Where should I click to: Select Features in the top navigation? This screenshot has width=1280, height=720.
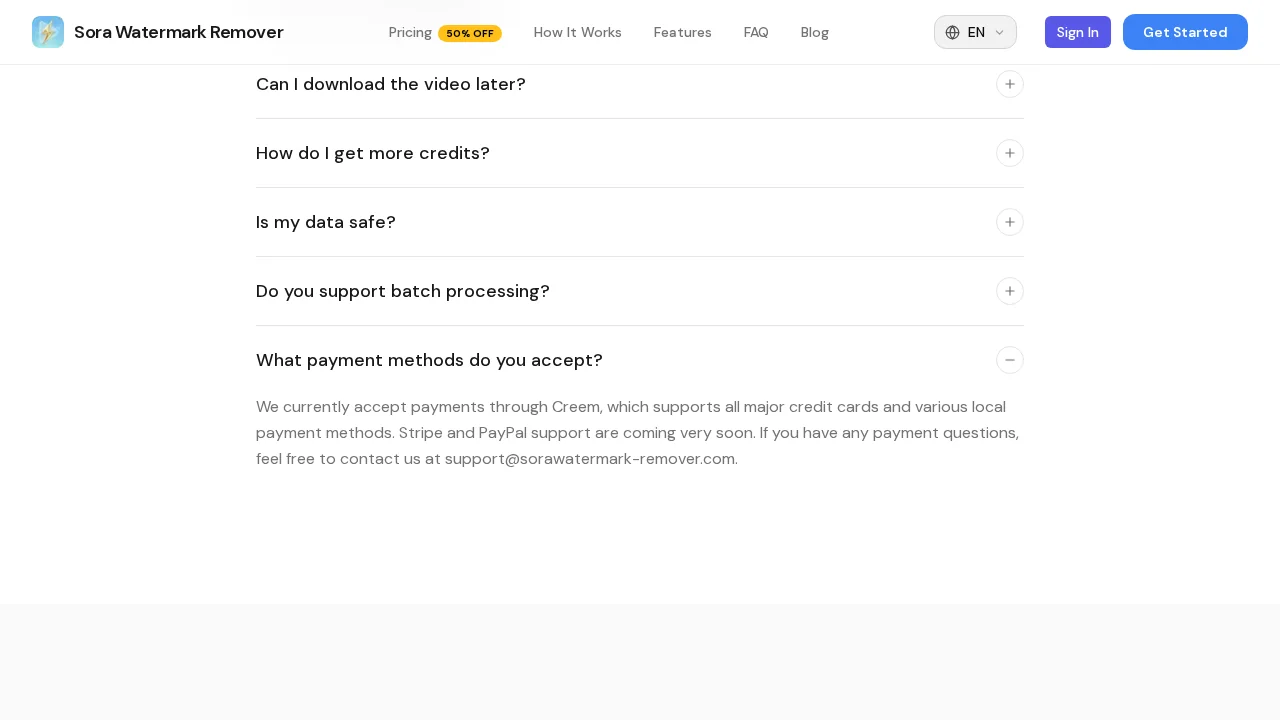pyautogui.click(x=682, y=32)
